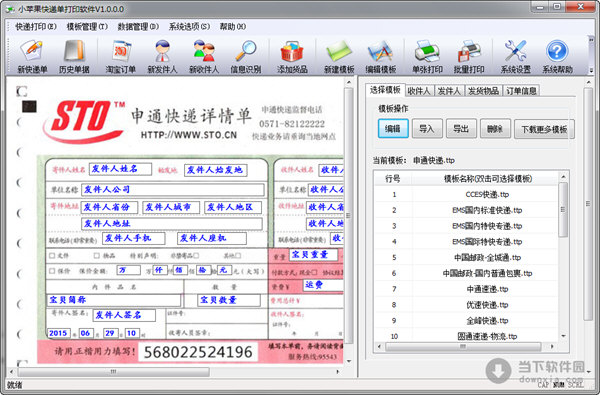Screen dimensions: 600x395
Task: Select template row 圆通速递-物流.ttp
Action: point(466,336)
